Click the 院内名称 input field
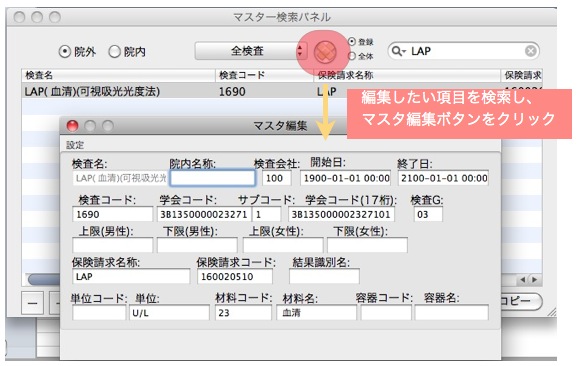 (x=212, y=178)
